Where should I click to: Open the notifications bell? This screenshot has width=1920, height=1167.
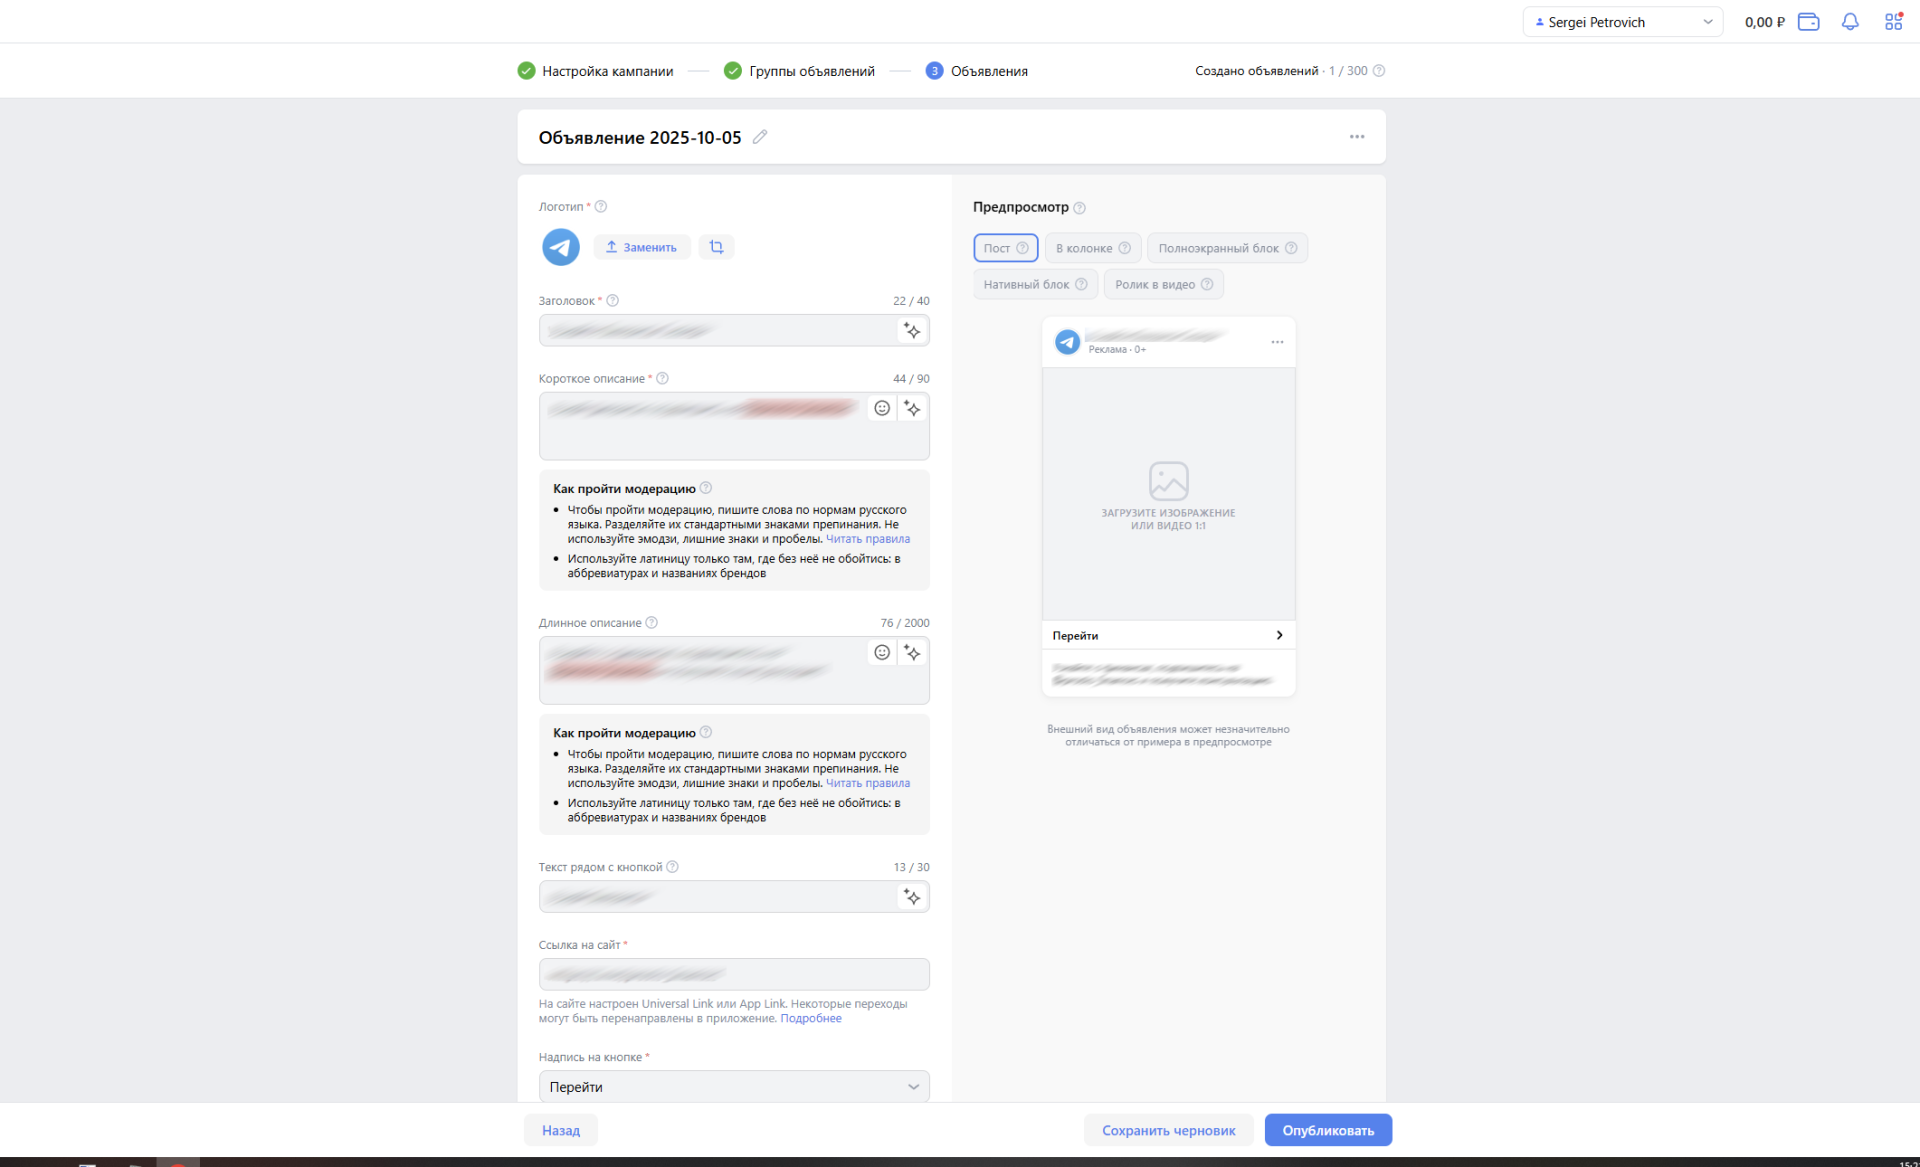coord(1849,22)
